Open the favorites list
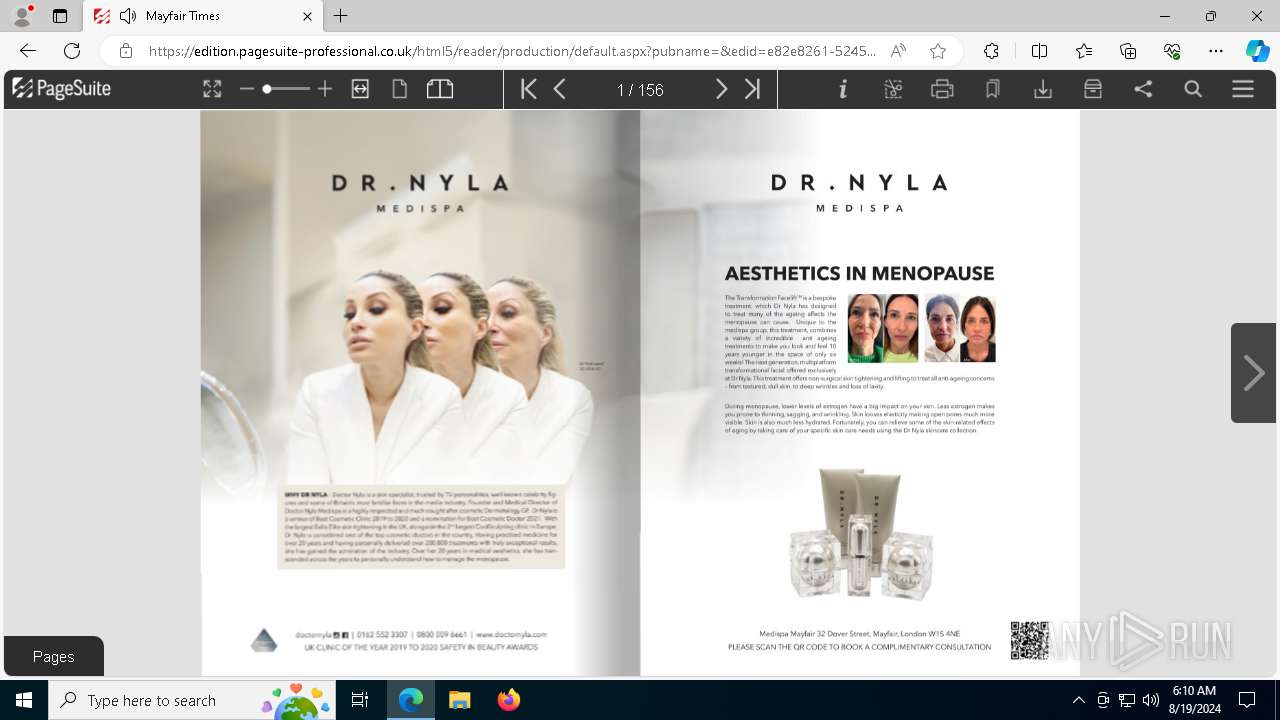 coord(1084,51)
